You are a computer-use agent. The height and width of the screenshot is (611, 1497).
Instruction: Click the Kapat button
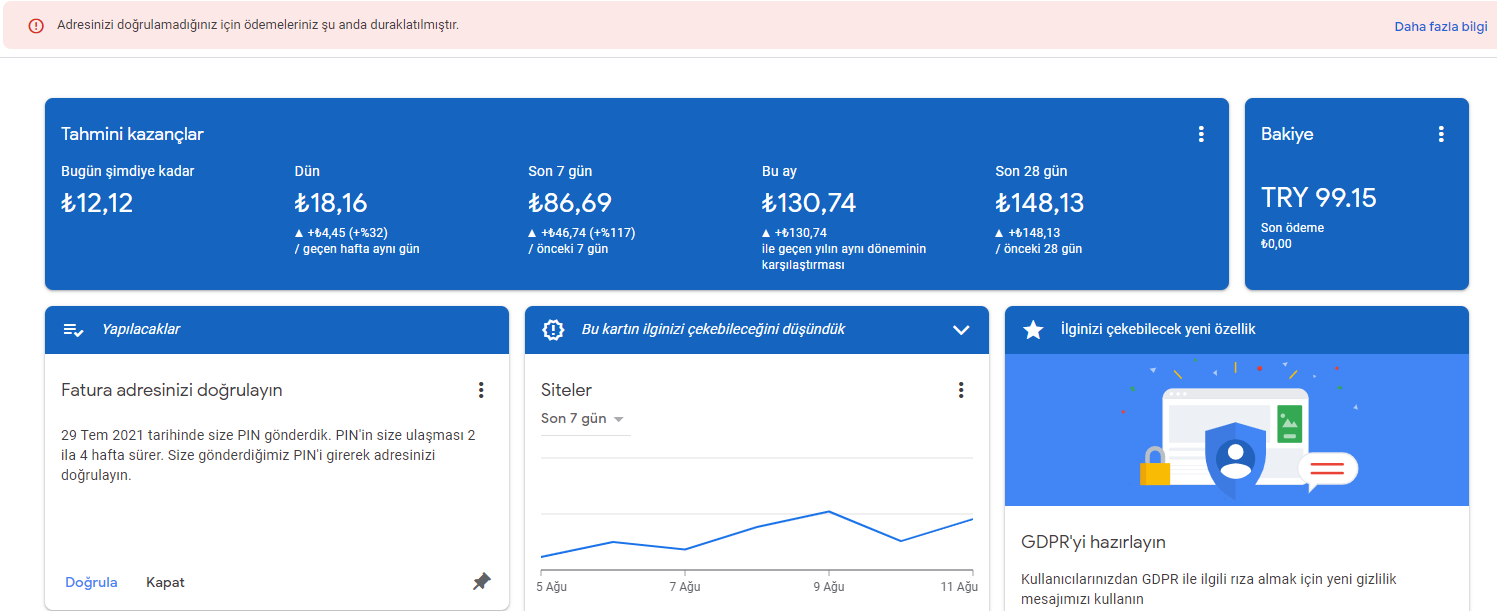[165, 582]
